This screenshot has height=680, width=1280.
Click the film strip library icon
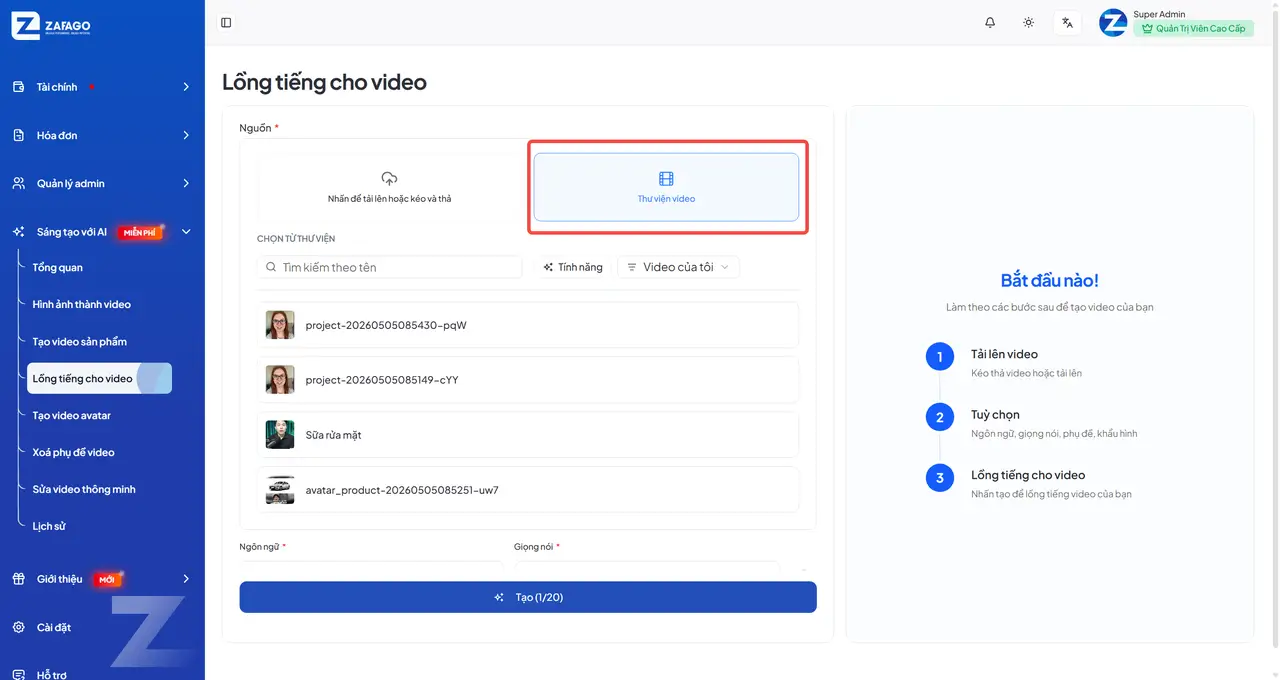(x=666, y=179)
